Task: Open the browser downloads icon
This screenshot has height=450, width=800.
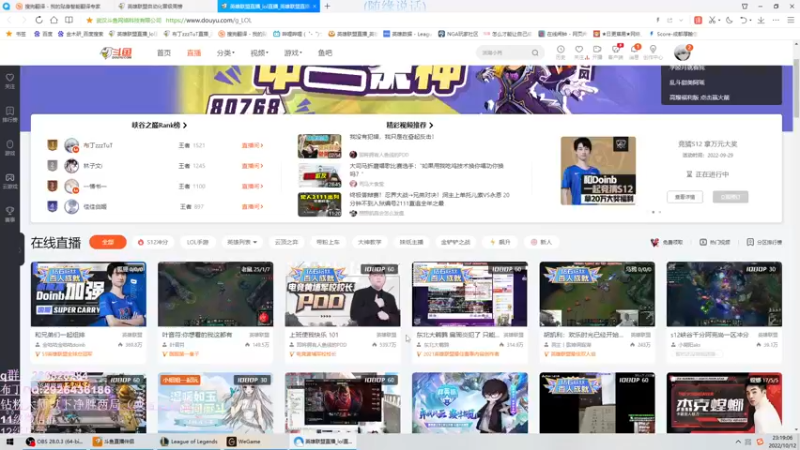Action: tap(761, 20)
